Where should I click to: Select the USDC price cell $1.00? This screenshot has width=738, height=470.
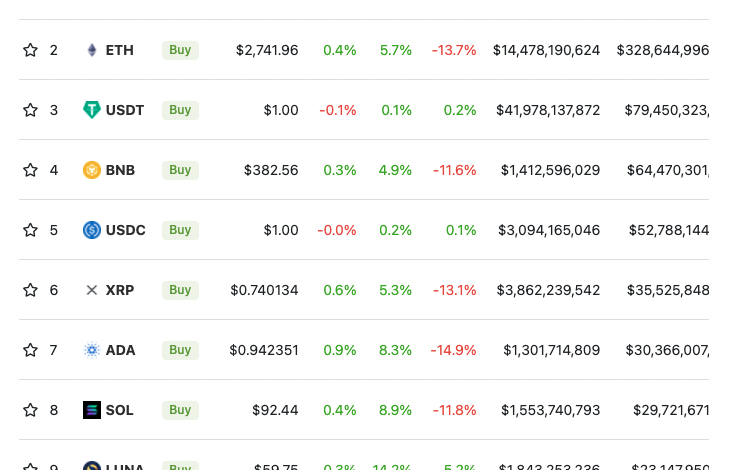click(x=280, y=230)
